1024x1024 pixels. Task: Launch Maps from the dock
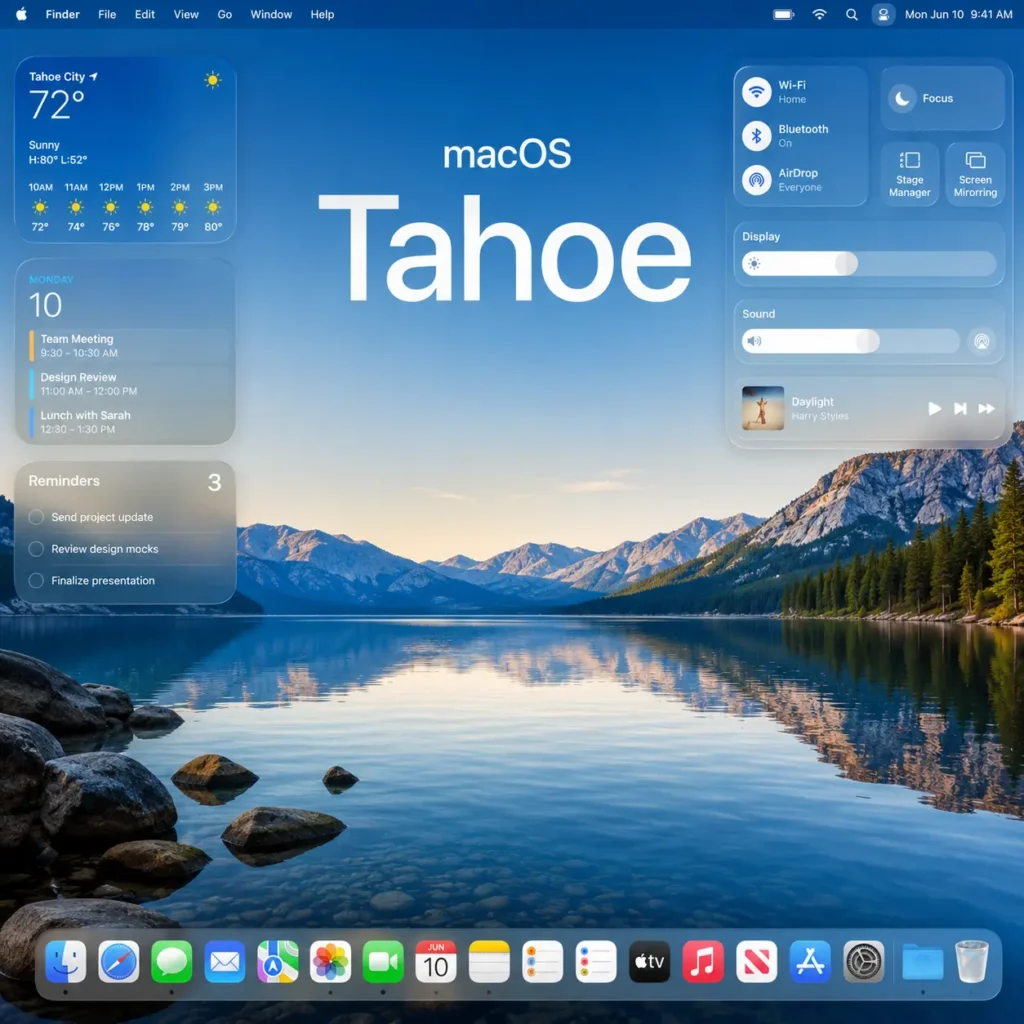(278, 961)
